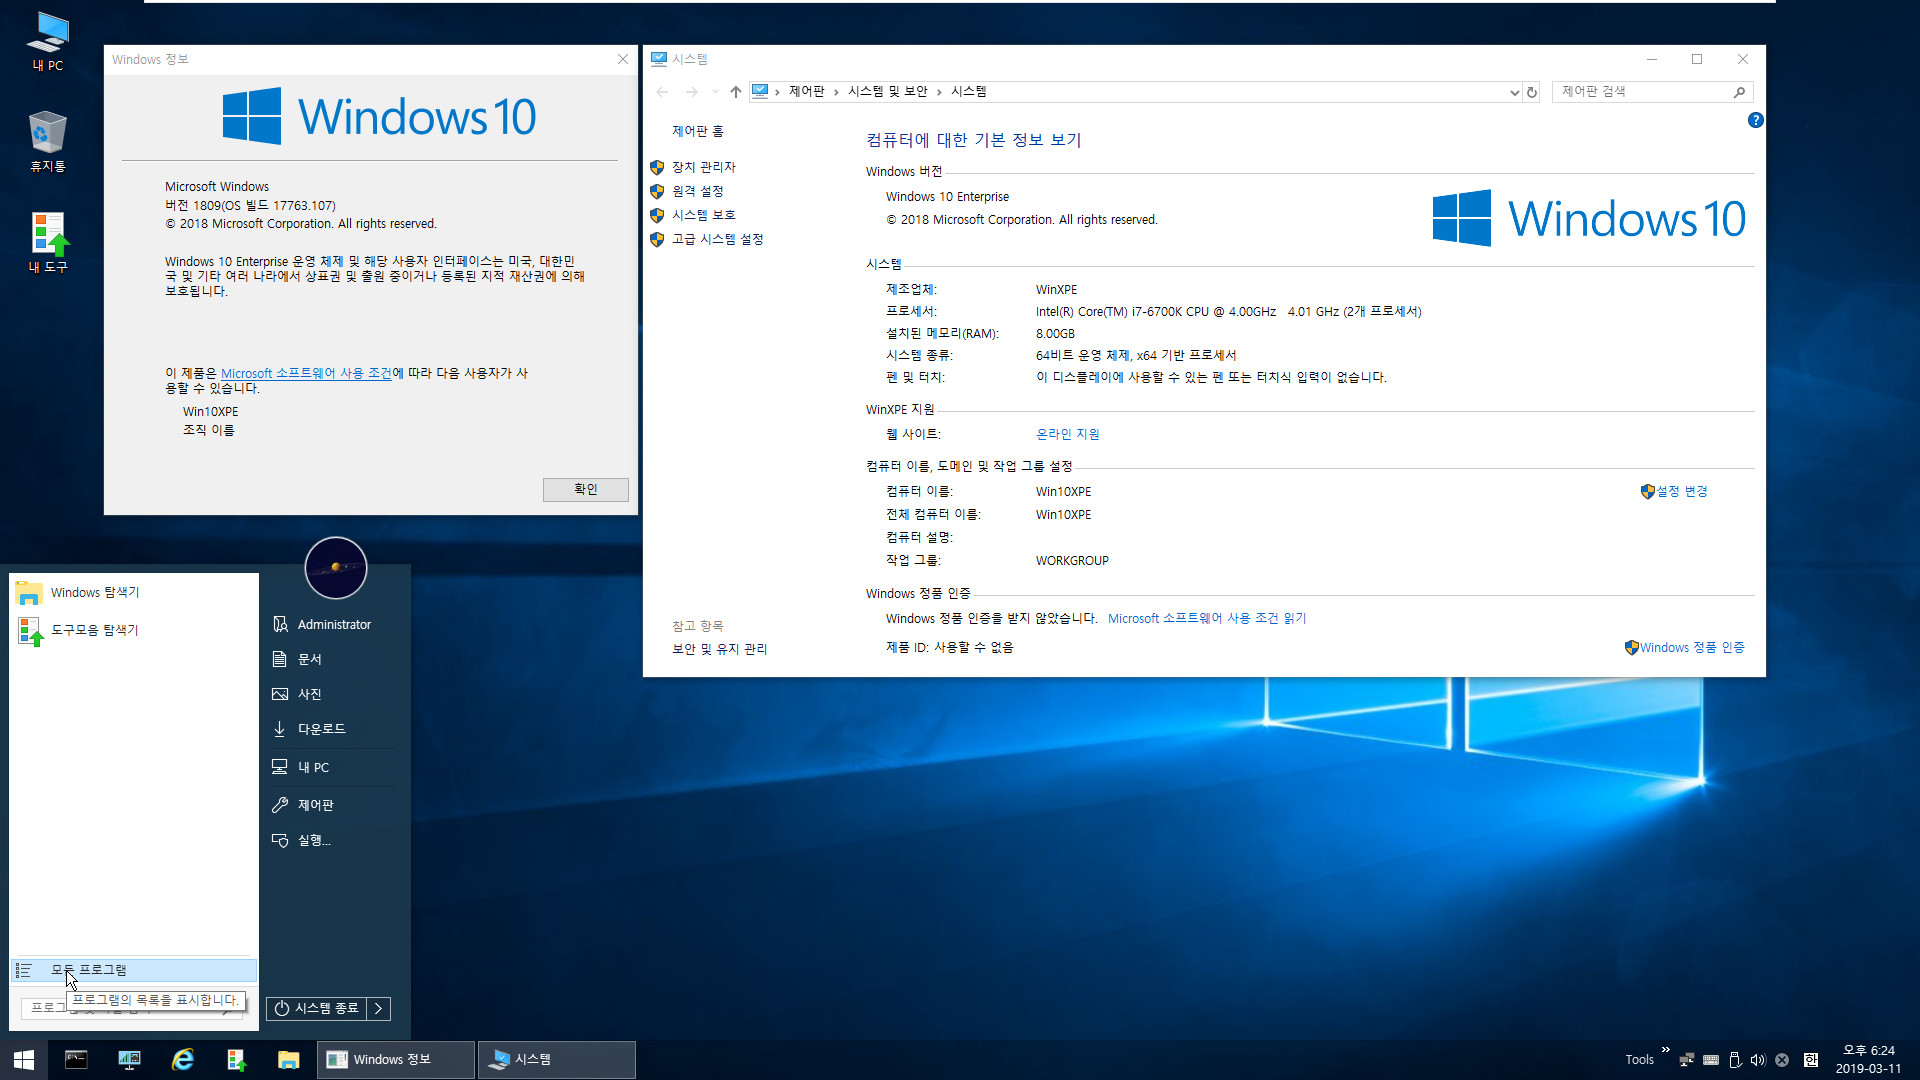Open the on-screen keyboard tray icon
This screenshot has height=1080, width=1920.
tap(1711, 1060)
